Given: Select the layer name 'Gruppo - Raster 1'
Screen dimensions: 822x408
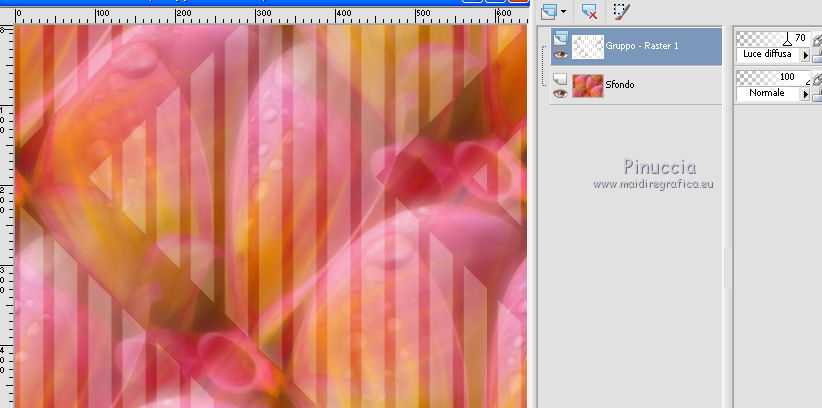Looking at the screenshot, I should tap(642, 46).
